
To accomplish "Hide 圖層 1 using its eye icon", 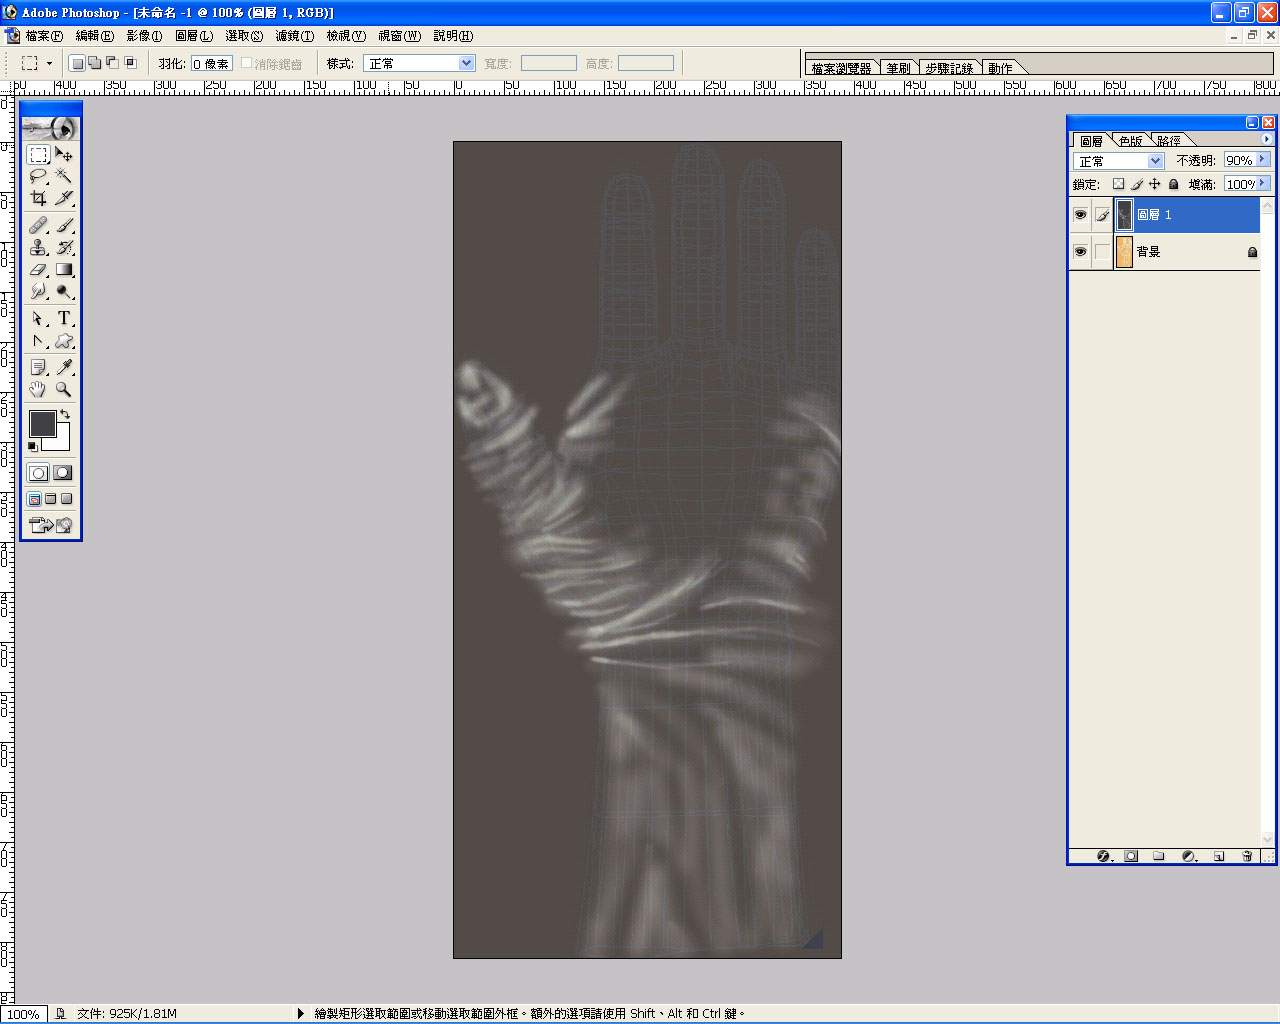I will [x=1080, y=215].
